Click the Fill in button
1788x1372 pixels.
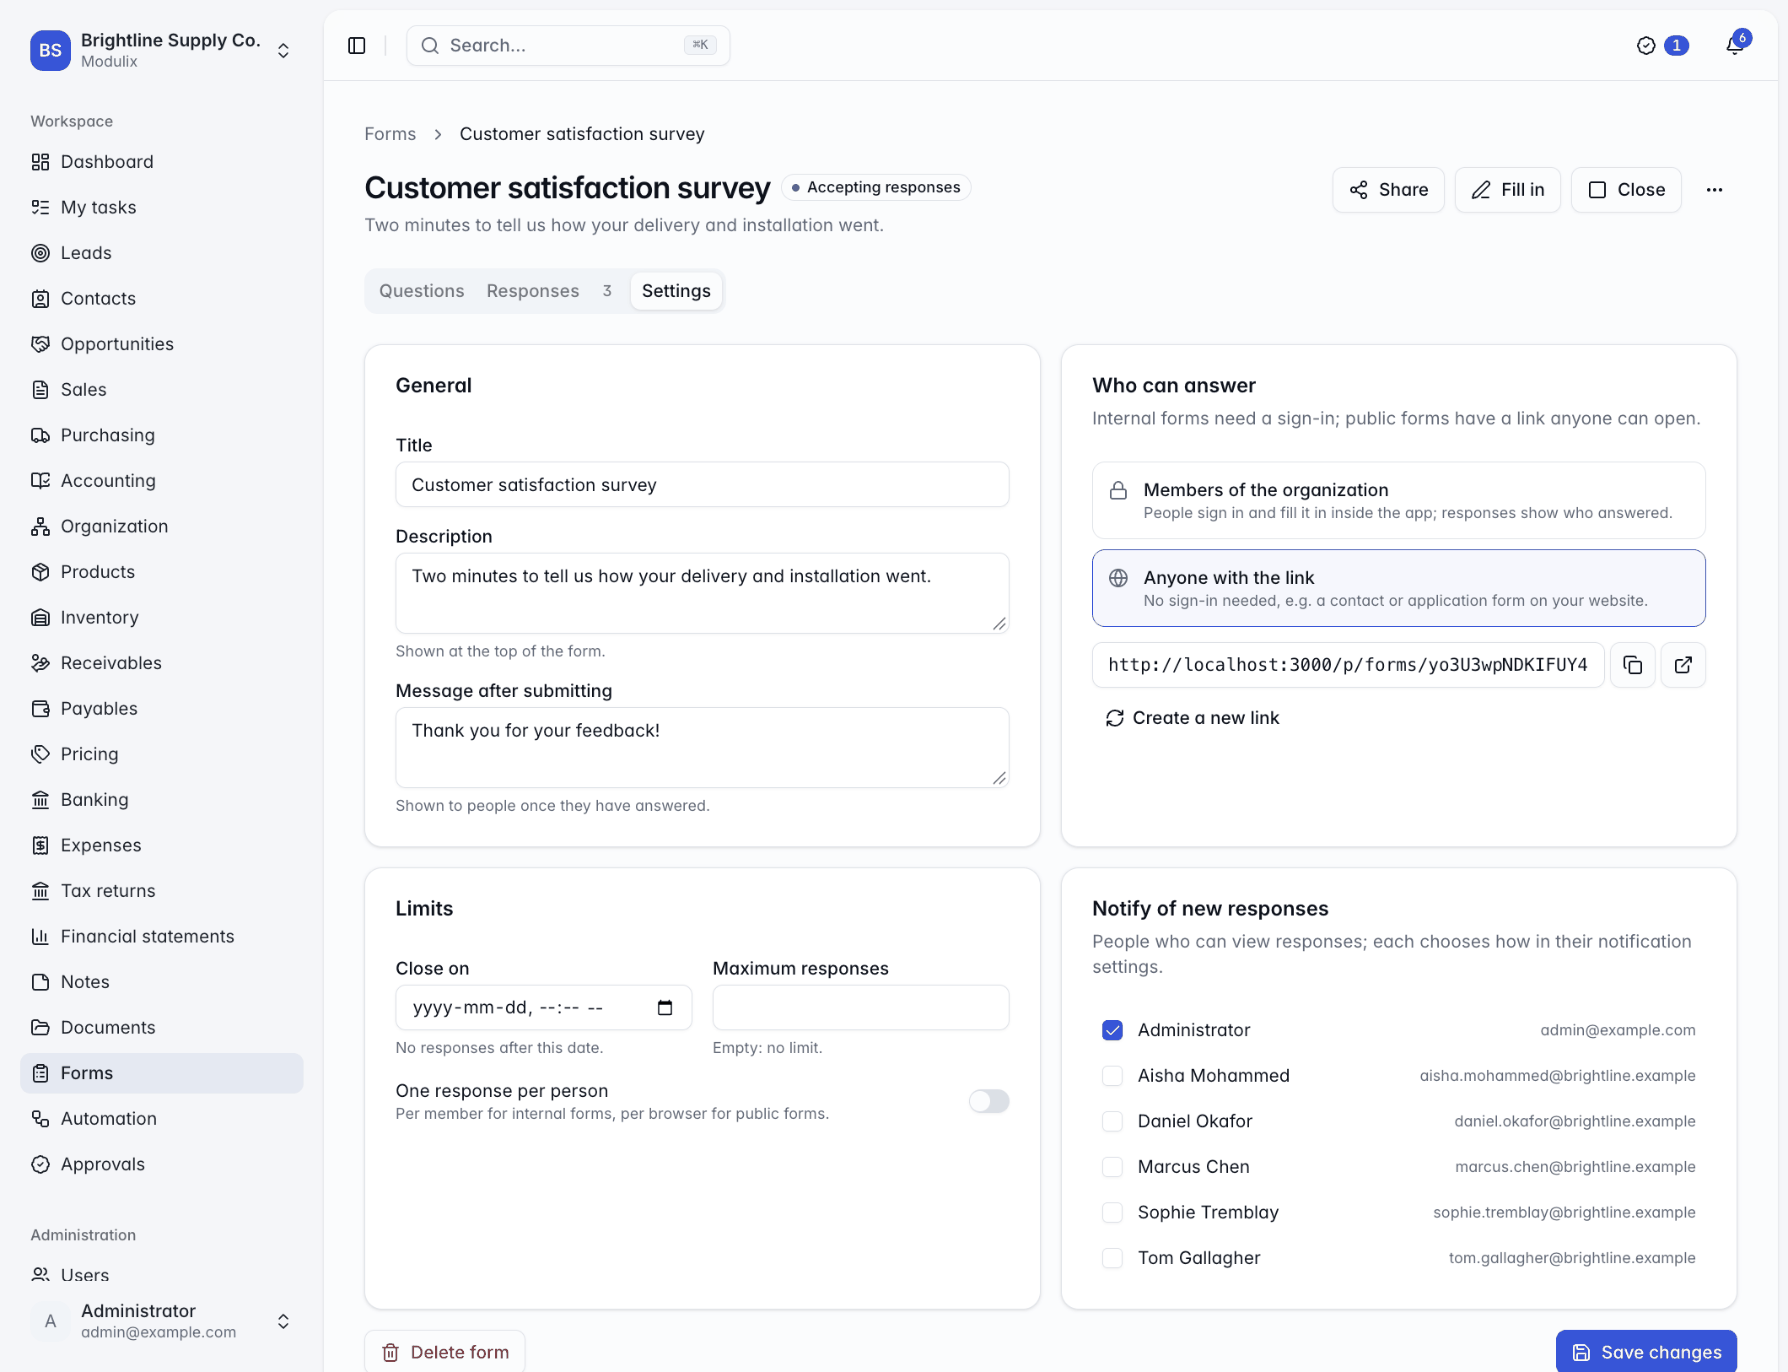1507,190
